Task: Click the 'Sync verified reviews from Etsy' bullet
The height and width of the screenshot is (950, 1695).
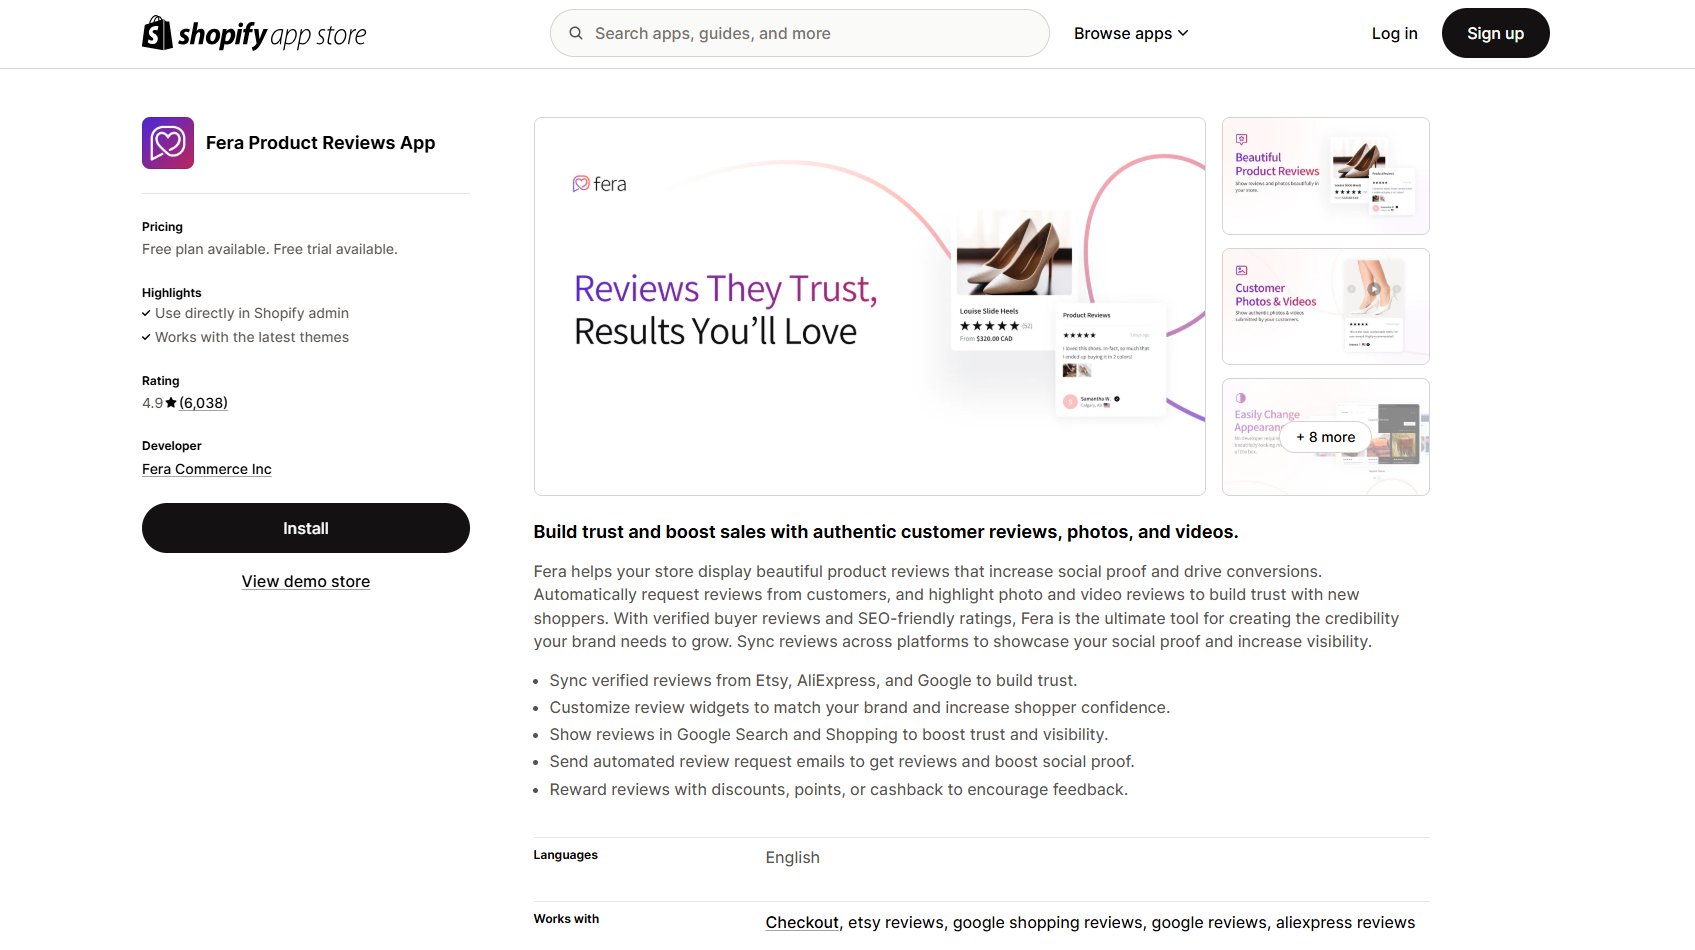Action: point(813,680)
